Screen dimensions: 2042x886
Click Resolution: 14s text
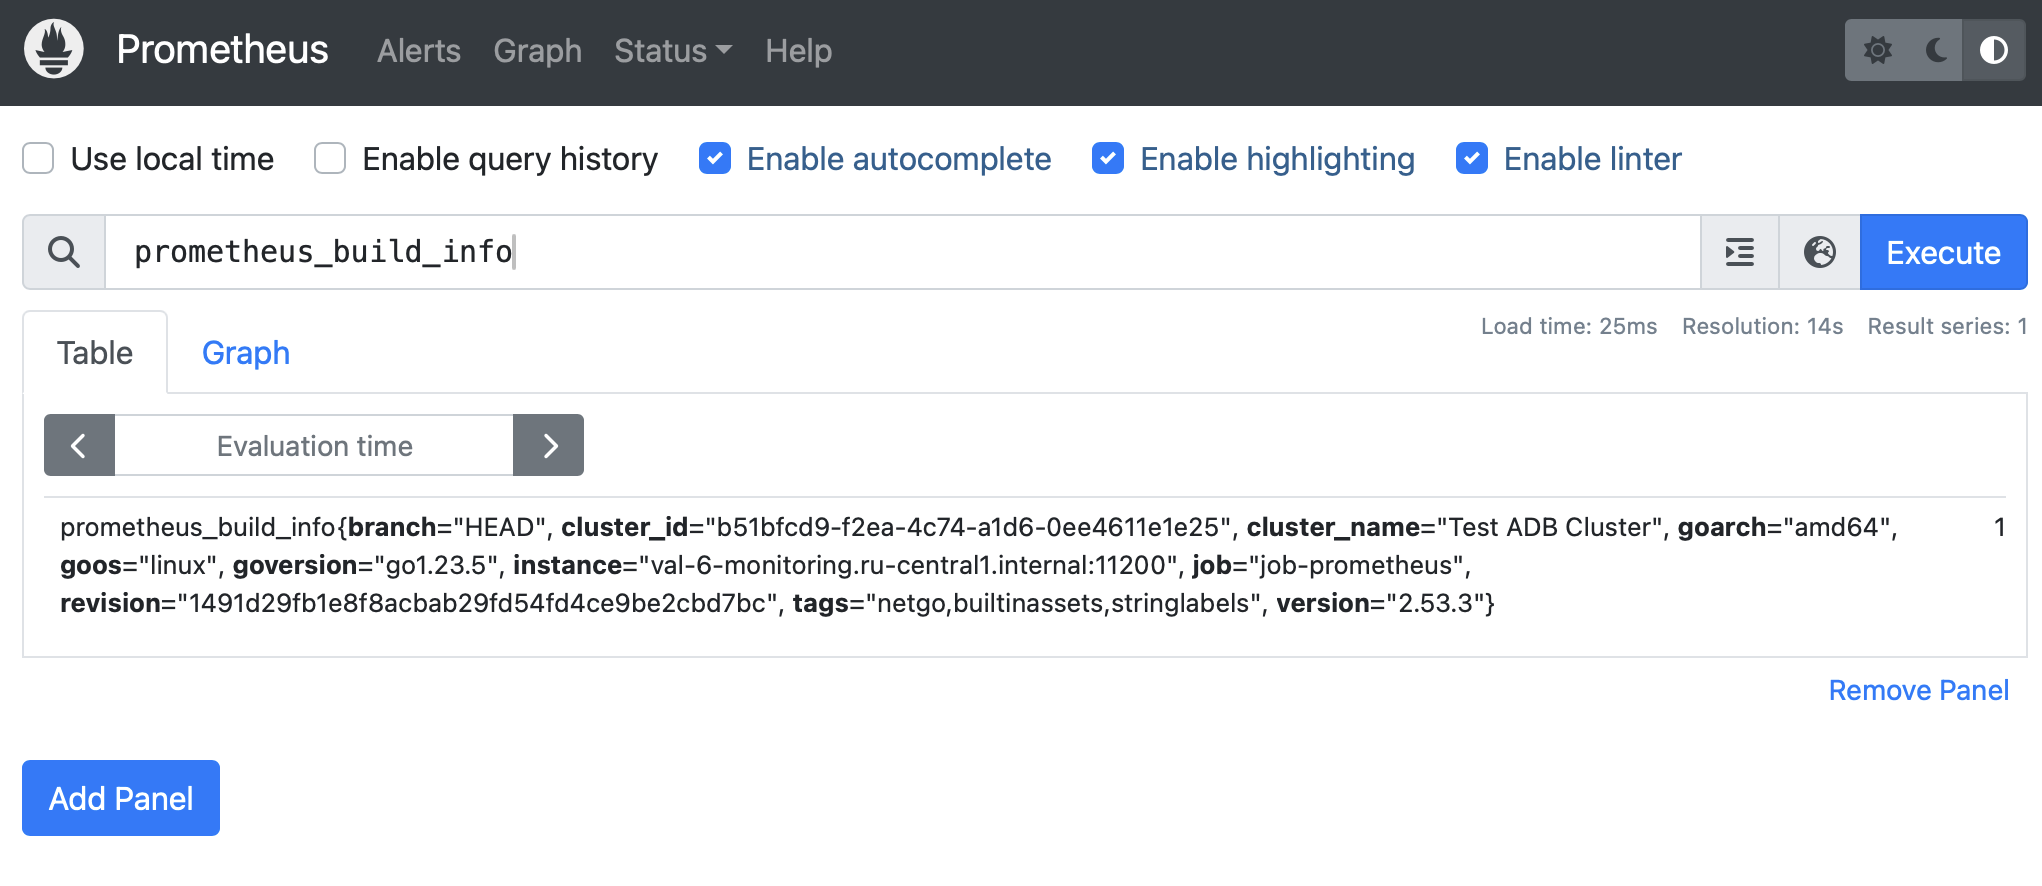pyautogui.click(x=1762, y=326)
